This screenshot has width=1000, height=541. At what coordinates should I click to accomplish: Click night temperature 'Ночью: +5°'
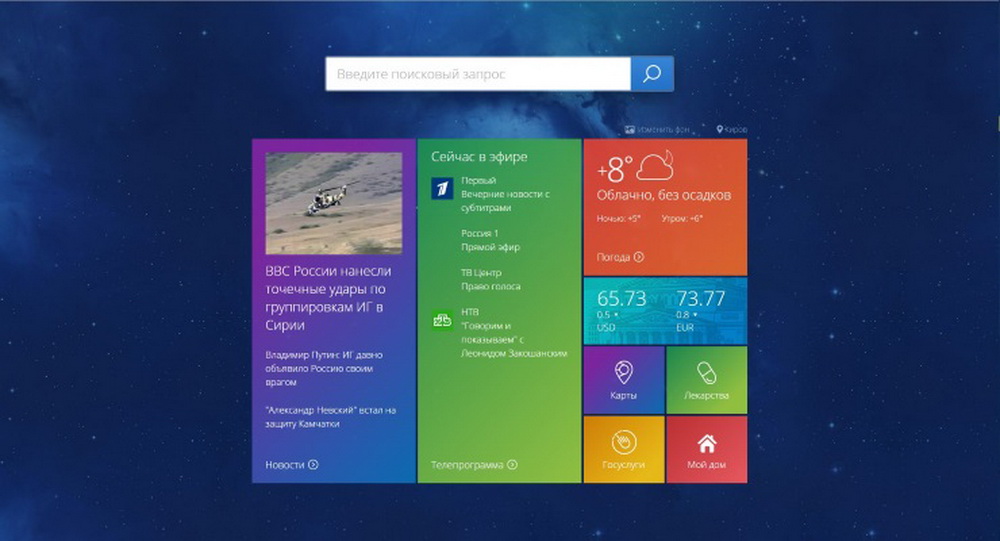pos(619,218)
